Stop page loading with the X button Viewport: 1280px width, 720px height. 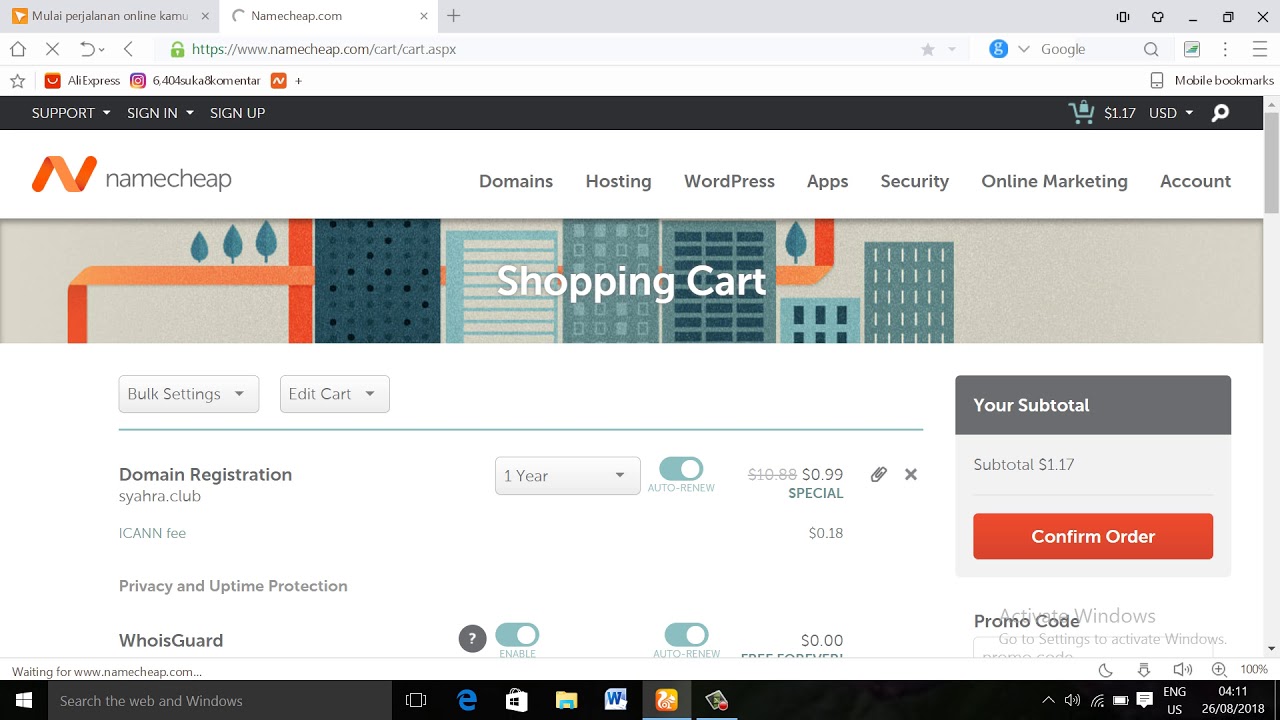(x=52, y=49)
